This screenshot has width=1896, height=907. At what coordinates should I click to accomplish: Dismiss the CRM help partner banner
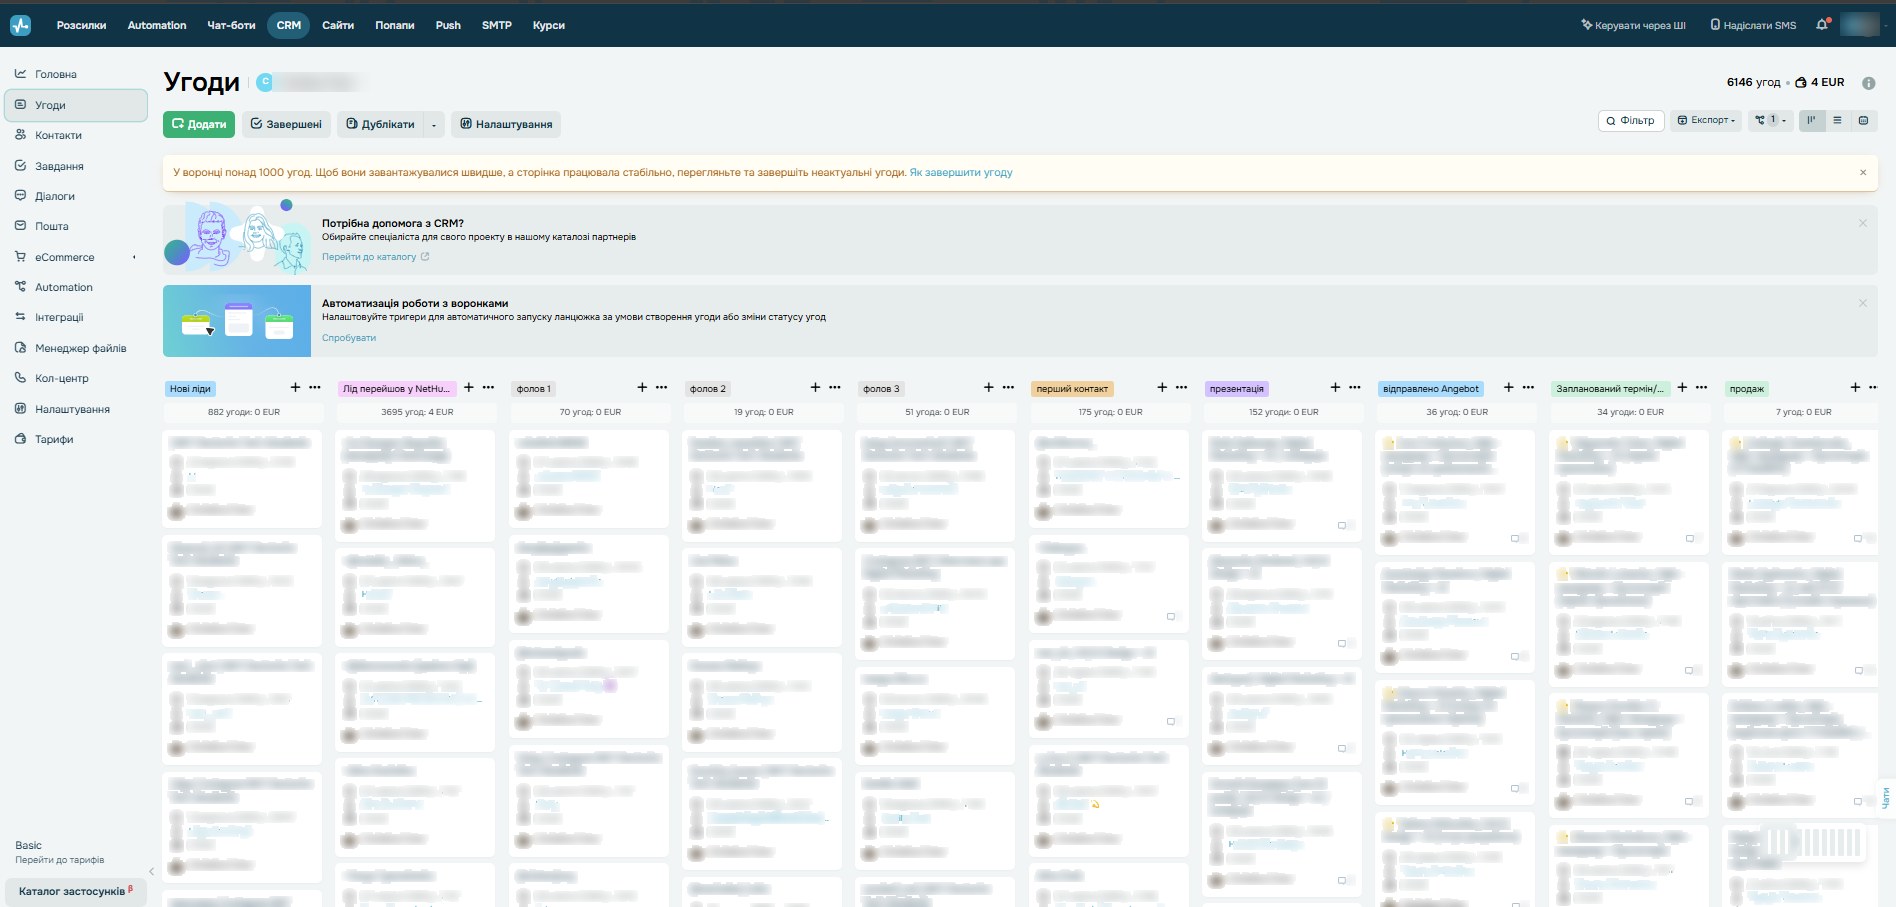click(x=1863, y=223)
